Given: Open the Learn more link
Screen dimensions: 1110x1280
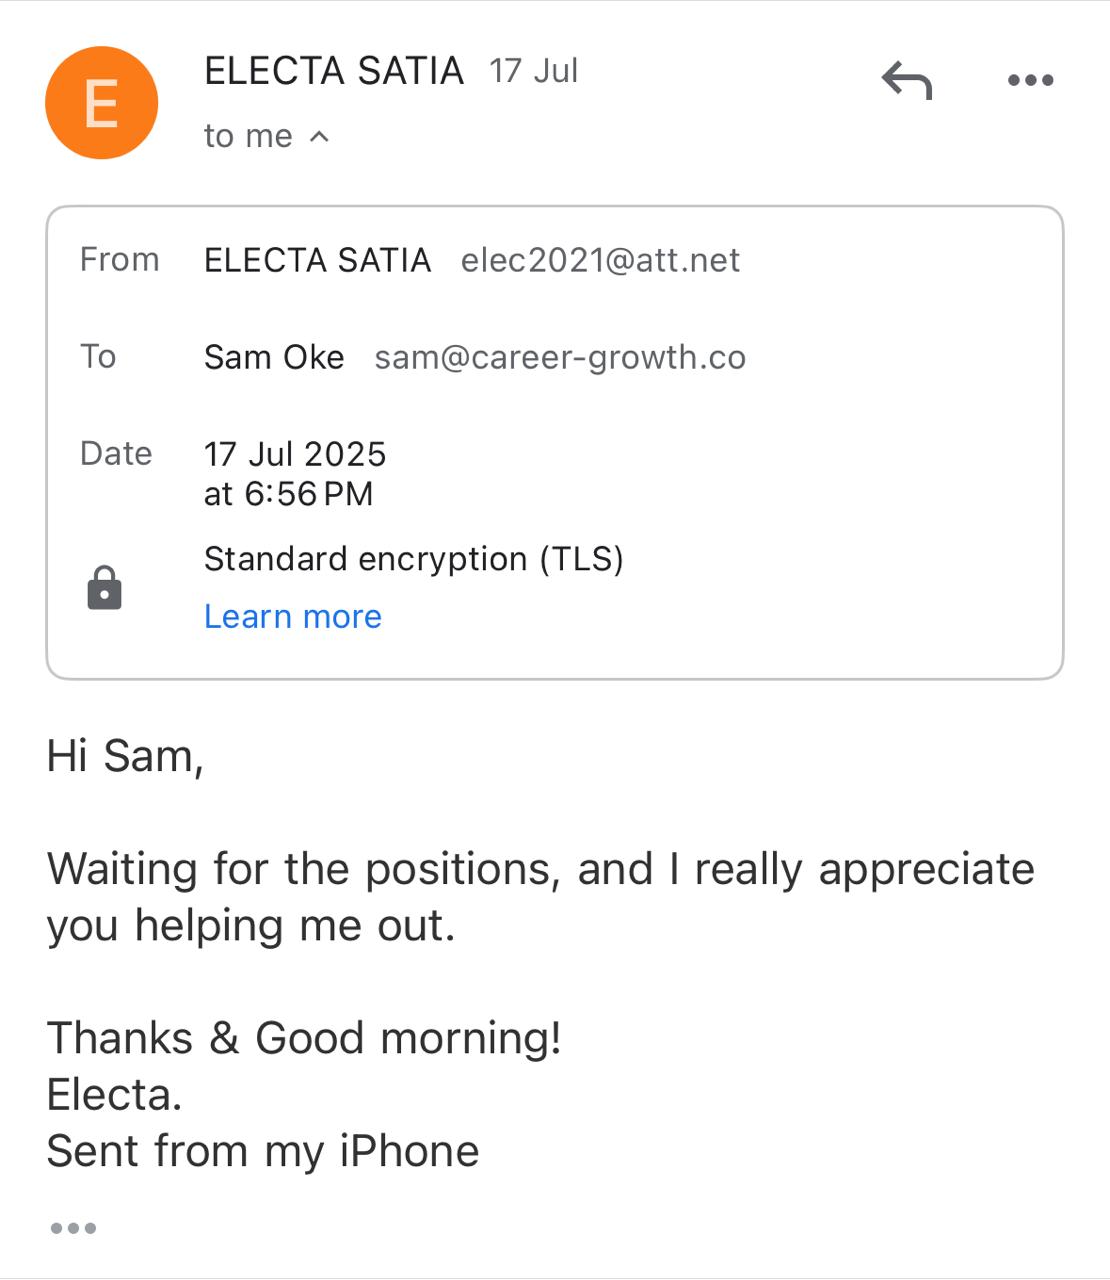Looking at the screenshot, I should (292, 617).
